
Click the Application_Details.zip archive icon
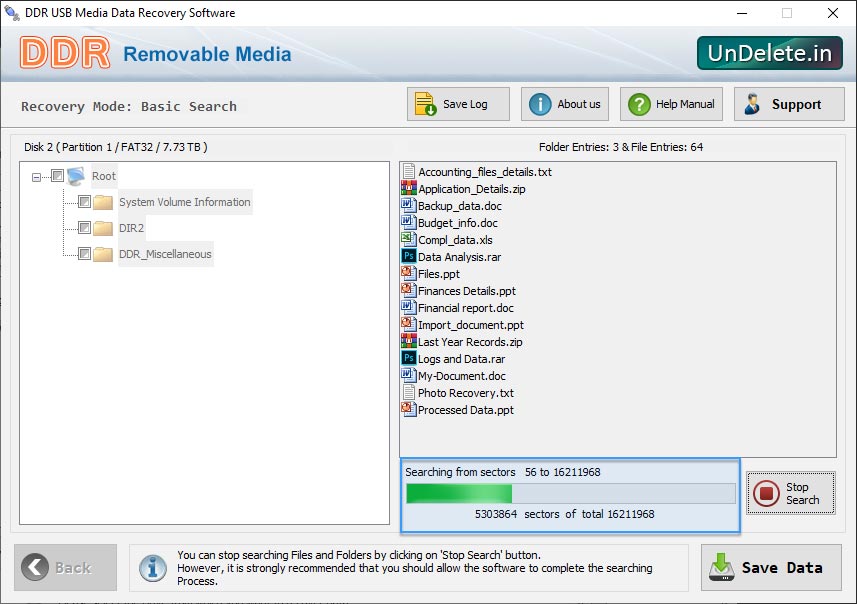(409, 189)
